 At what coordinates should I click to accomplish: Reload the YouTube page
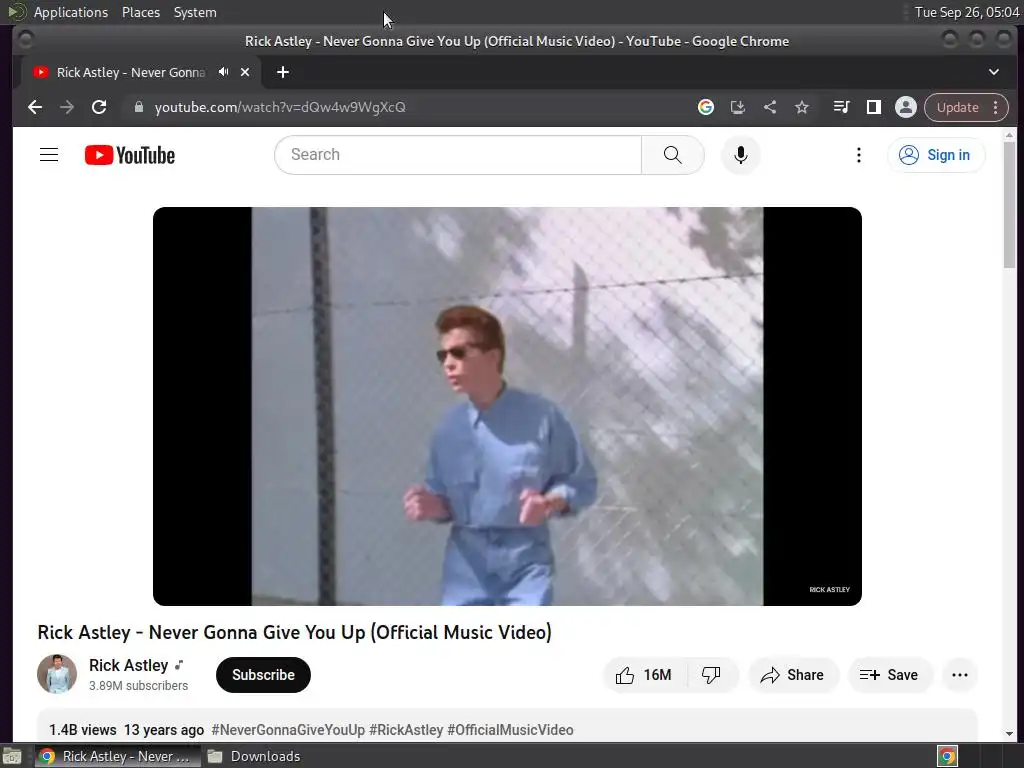(x=99, y=107)
